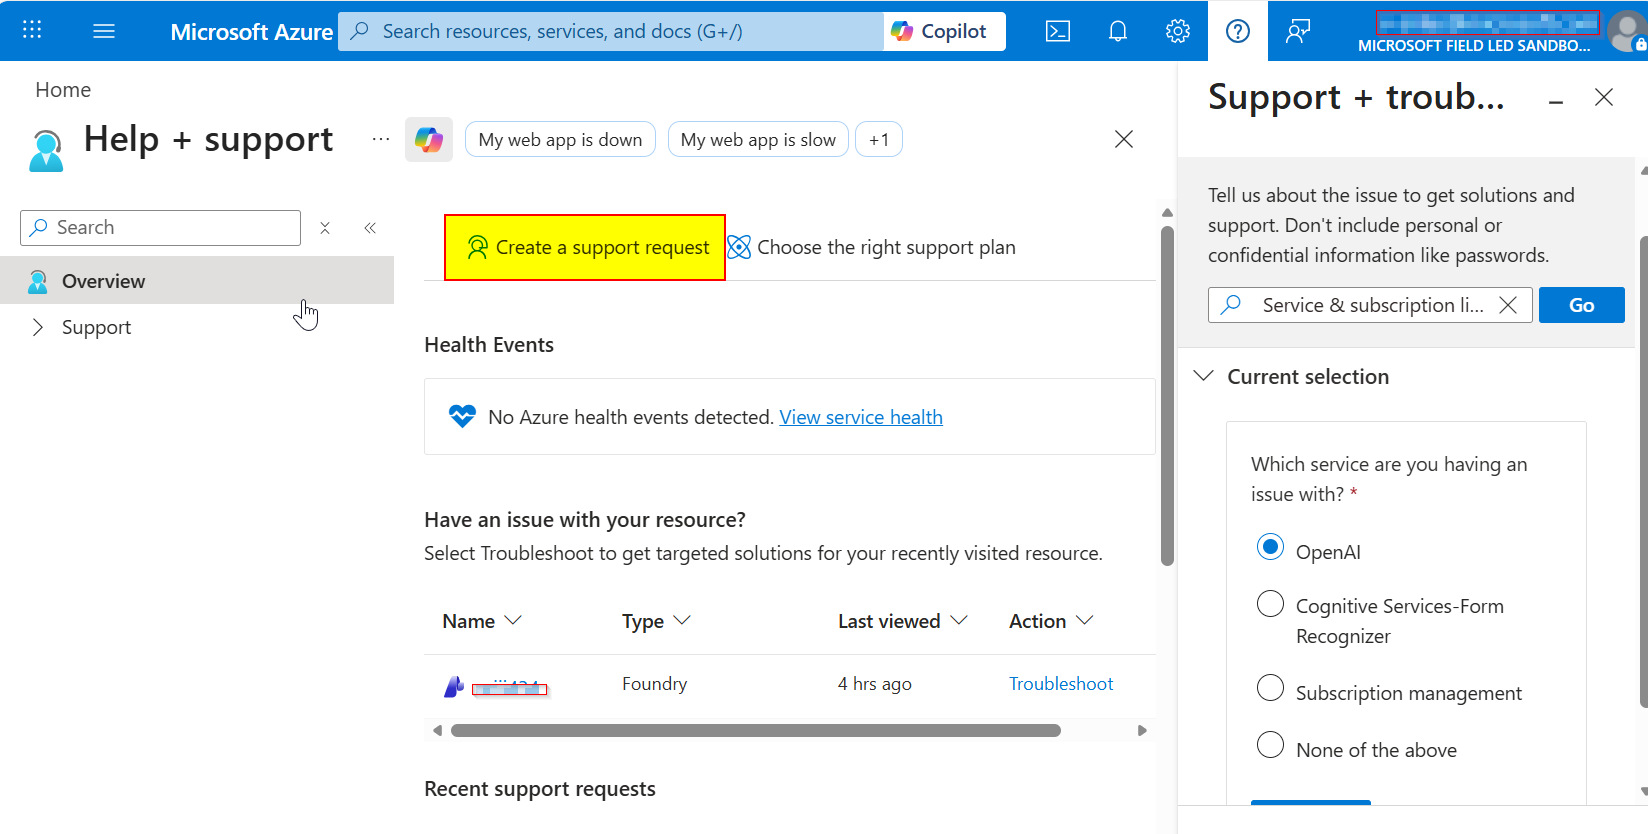Click the 'Foundry' type cell

coord(655,684)
